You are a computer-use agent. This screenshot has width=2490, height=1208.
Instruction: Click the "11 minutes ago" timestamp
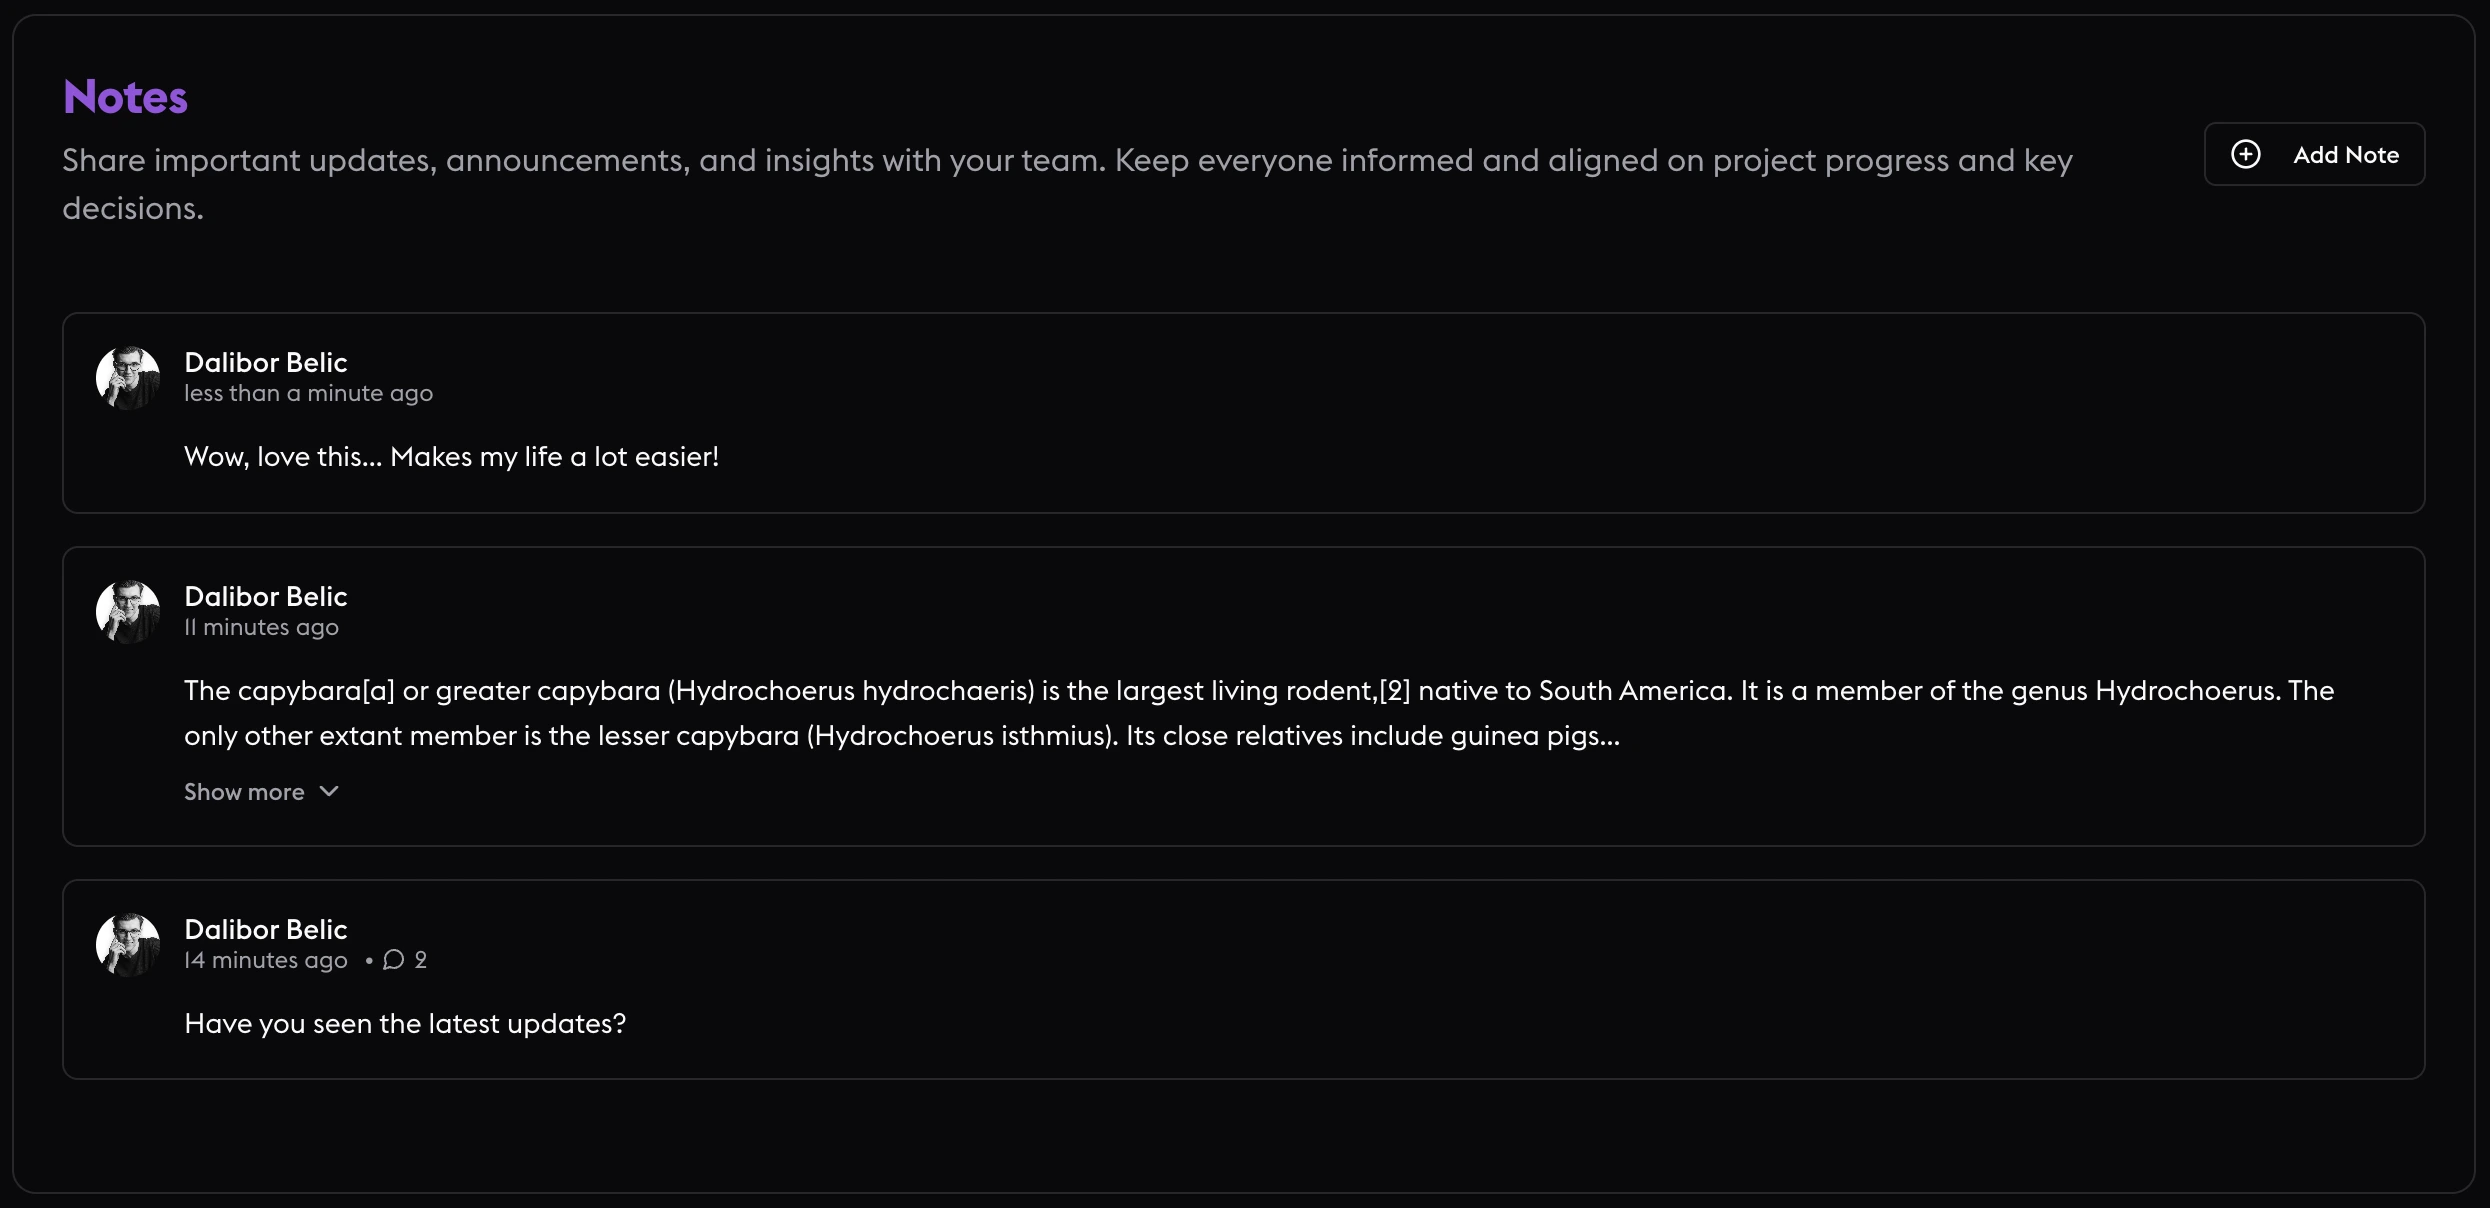[x=261, y=627]
